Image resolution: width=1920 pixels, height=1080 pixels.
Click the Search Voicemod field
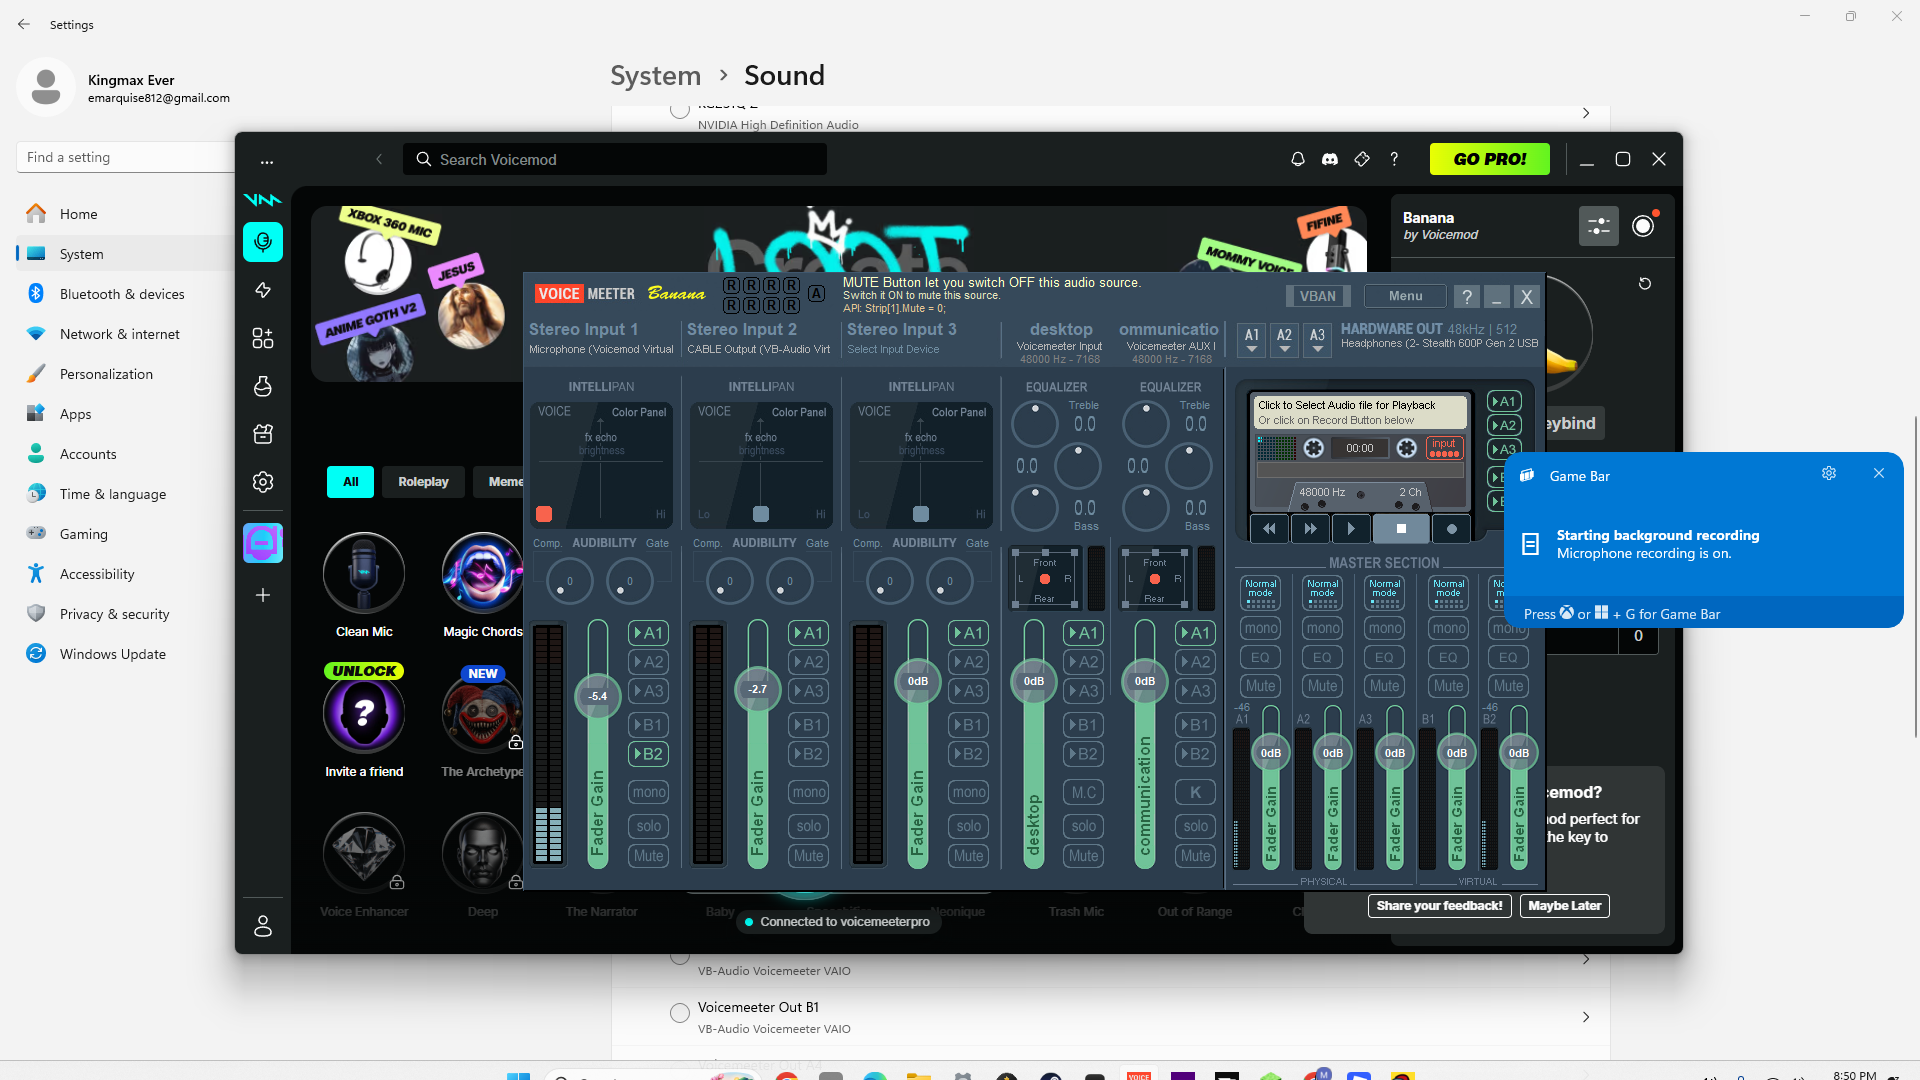[615, 159]
